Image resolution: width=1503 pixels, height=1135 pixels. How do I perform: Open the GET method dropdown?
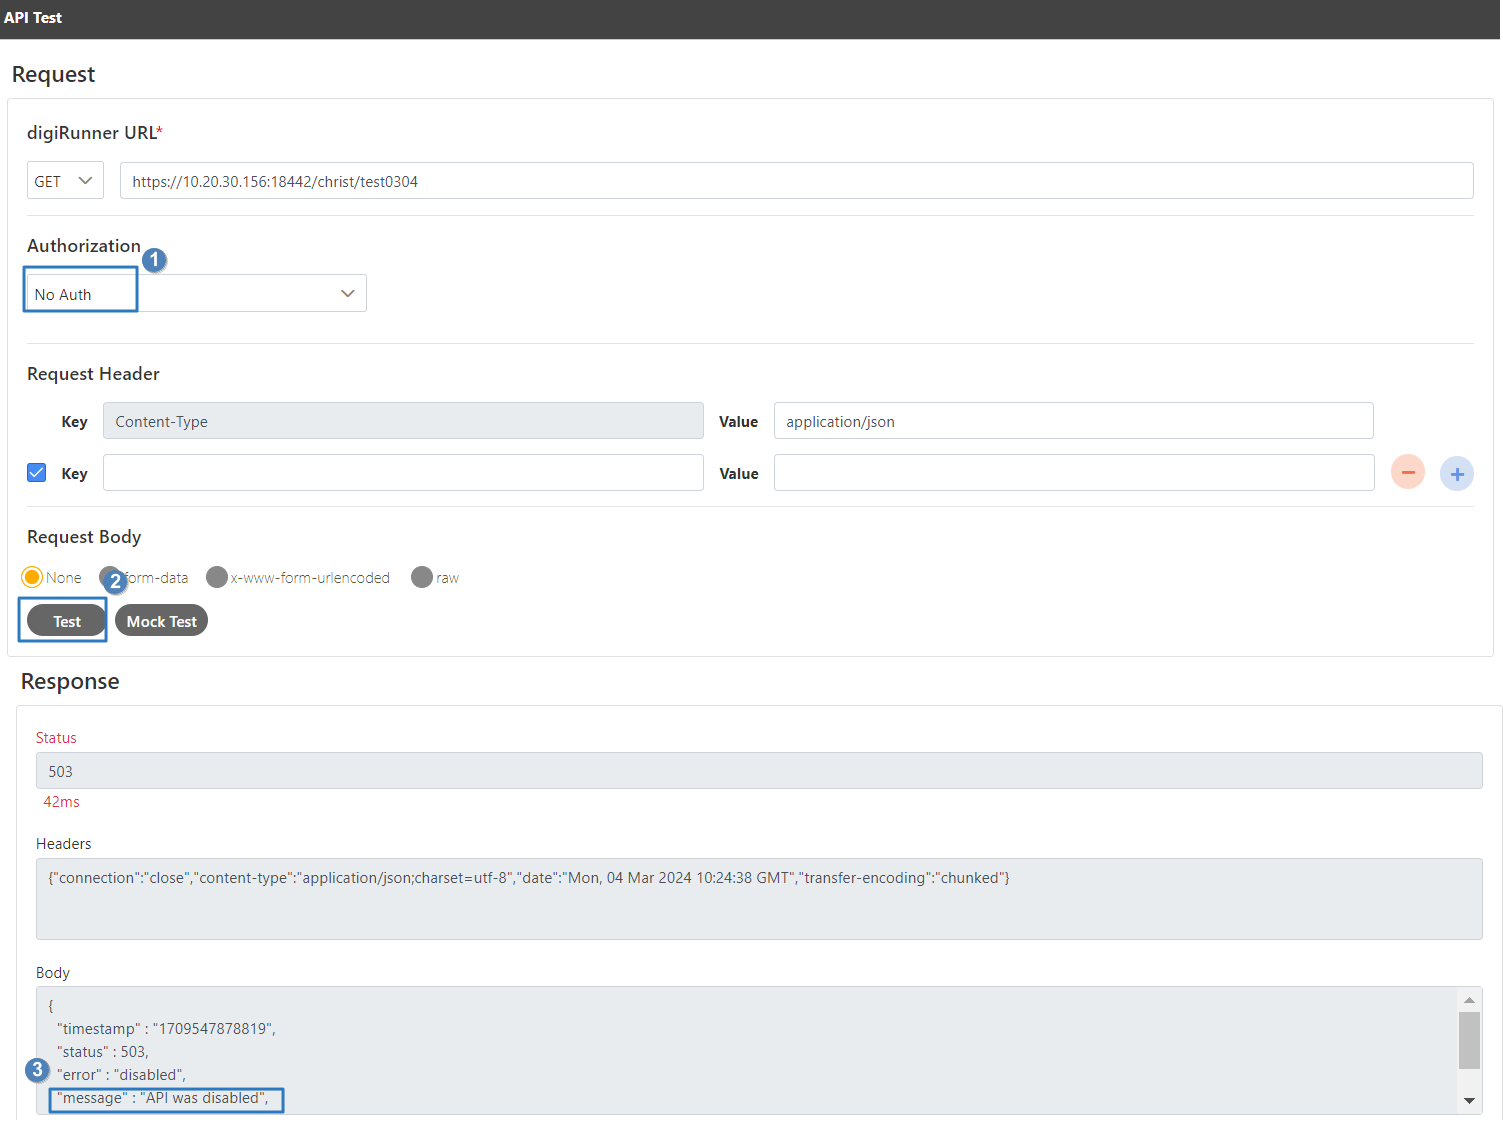(x=65, y=181)
